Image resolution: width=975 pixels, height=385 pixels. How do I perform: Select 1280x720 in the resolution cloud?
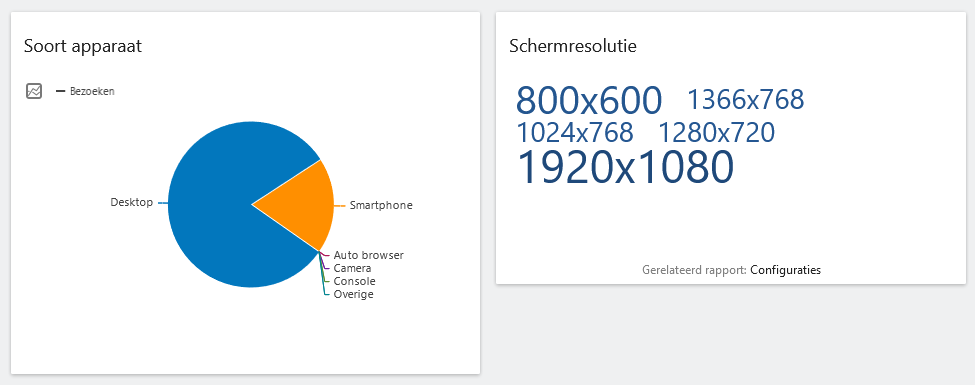pyautogui.click(x=716, y=132)
